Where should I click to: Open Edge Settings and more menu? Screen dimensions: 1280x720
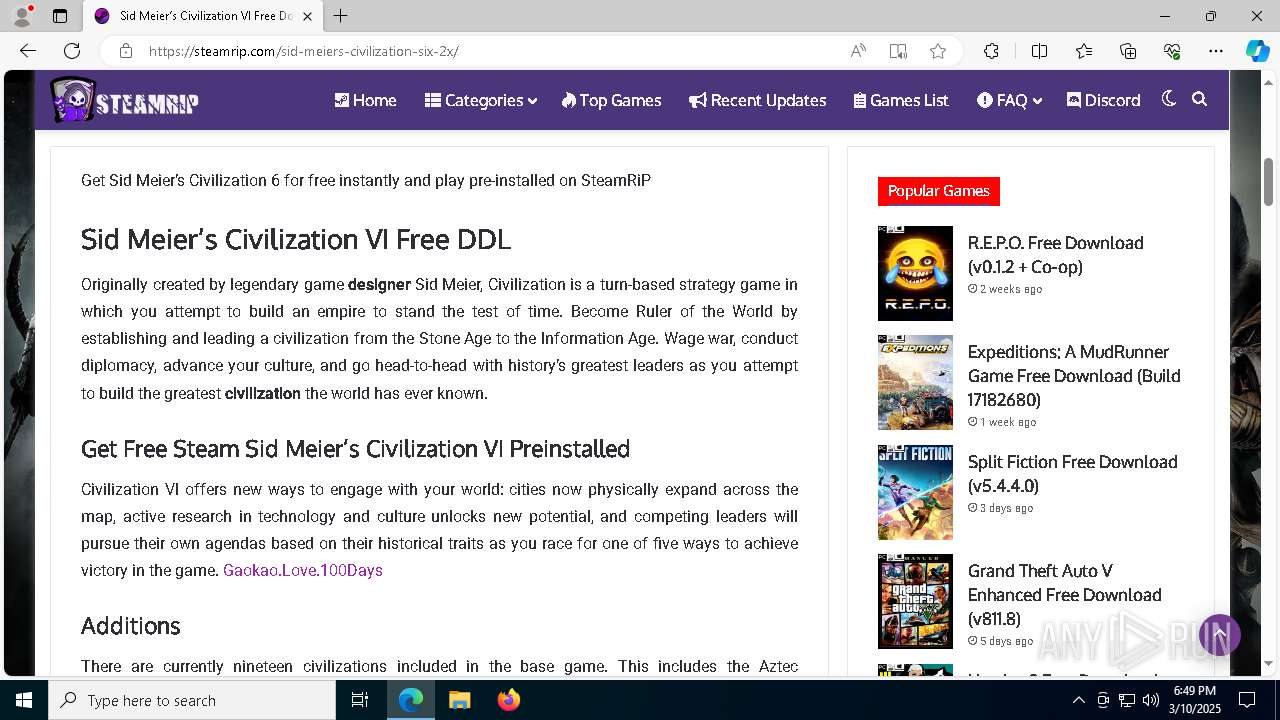pyautogui.click(x=1216, y=51)
